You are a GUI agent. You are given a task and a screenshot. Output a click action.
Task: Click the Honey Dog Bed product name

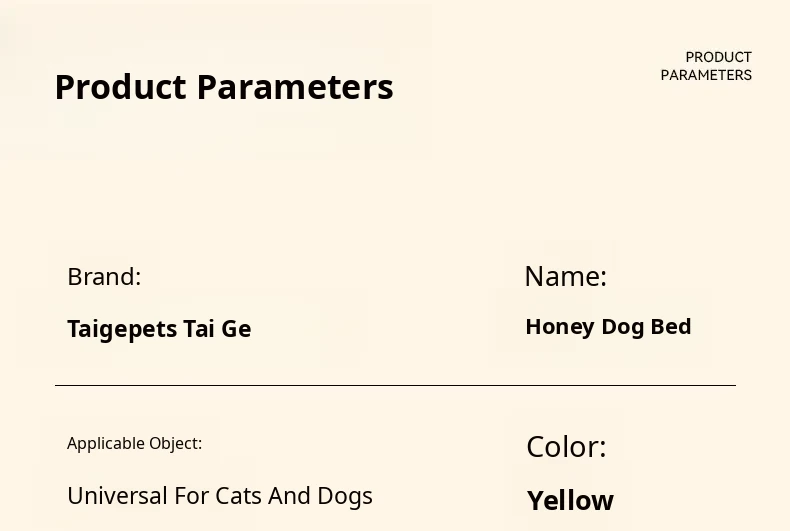click(x=608, y=327)
